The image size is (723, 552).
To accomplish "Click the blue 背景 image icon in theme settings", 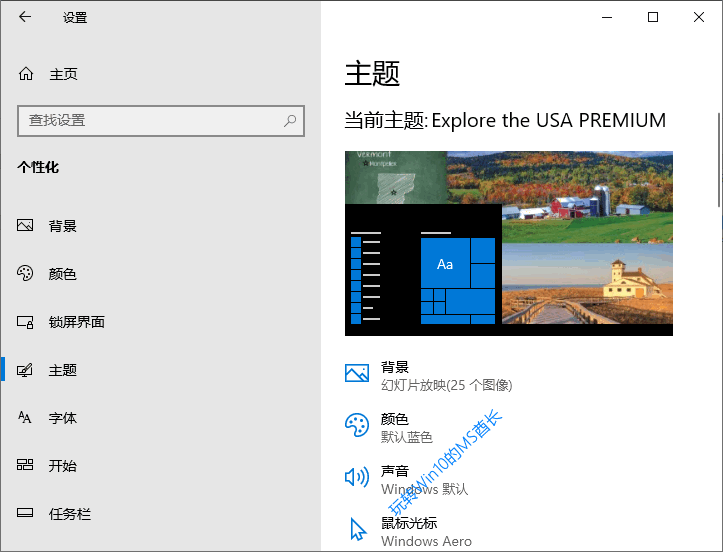I will coord(357,373).
